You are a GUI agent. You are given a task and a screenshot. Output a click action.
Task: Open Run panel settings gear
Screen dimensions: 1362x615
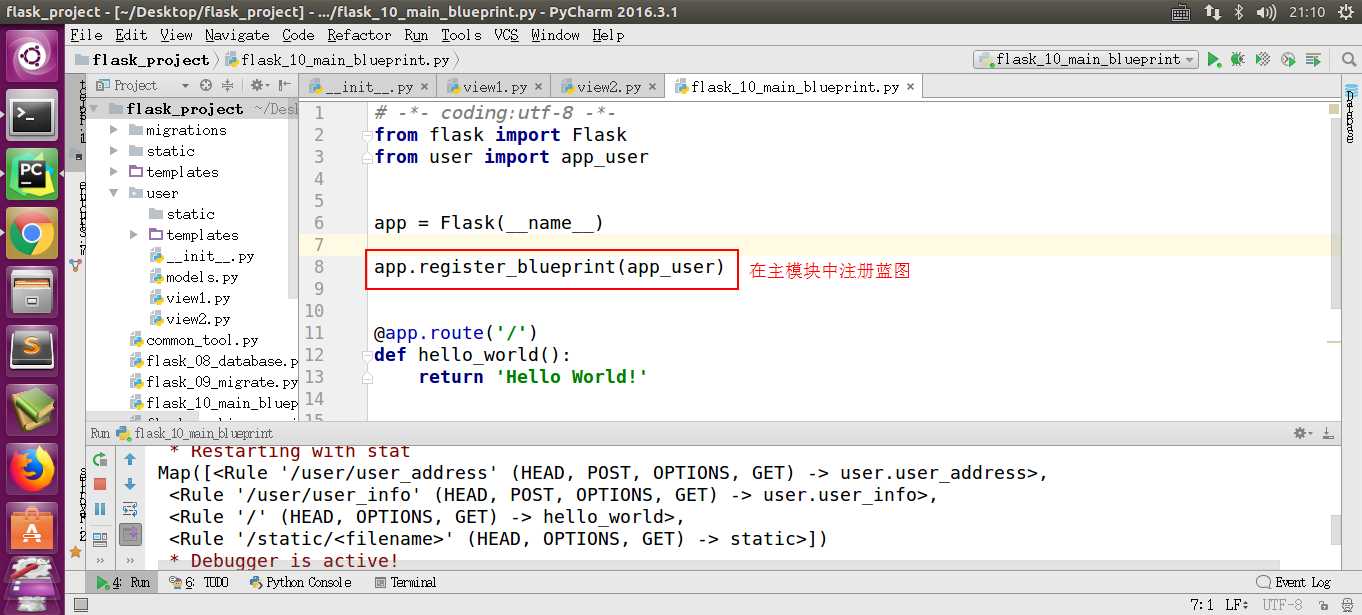(1302, 433)
